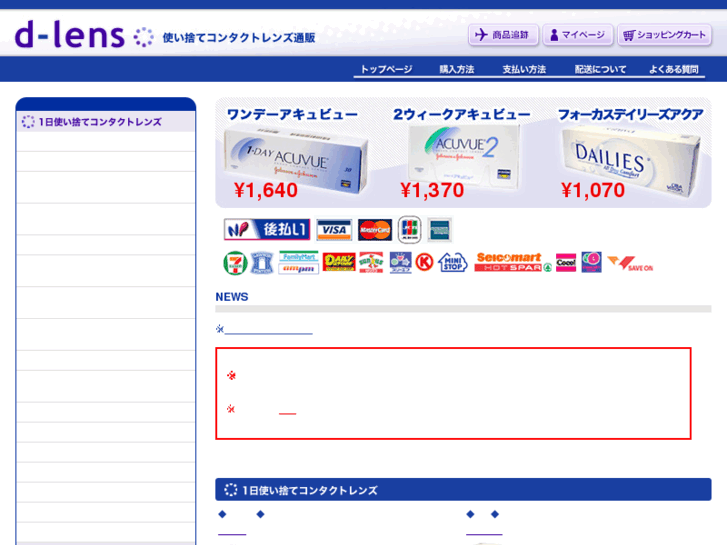The height and width of the screenshot is (545, 727).
Task: Click the NEWS section heading
Action: [x=232, y=297]
